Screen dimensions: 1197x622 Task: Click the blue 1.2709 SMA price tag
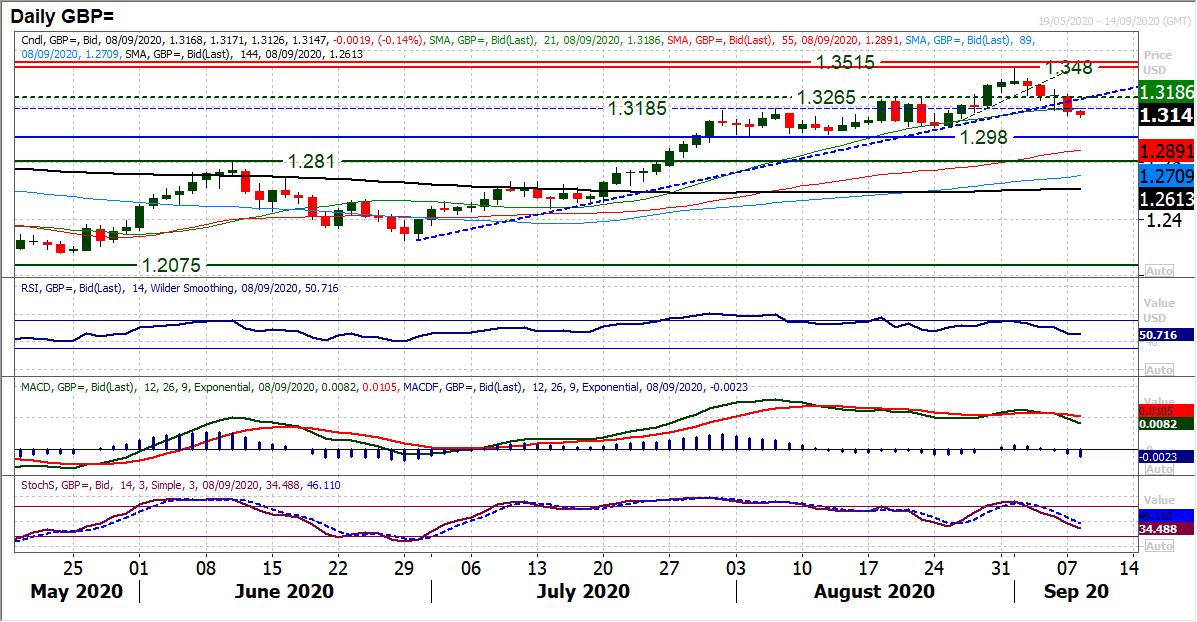point(1165,175)
